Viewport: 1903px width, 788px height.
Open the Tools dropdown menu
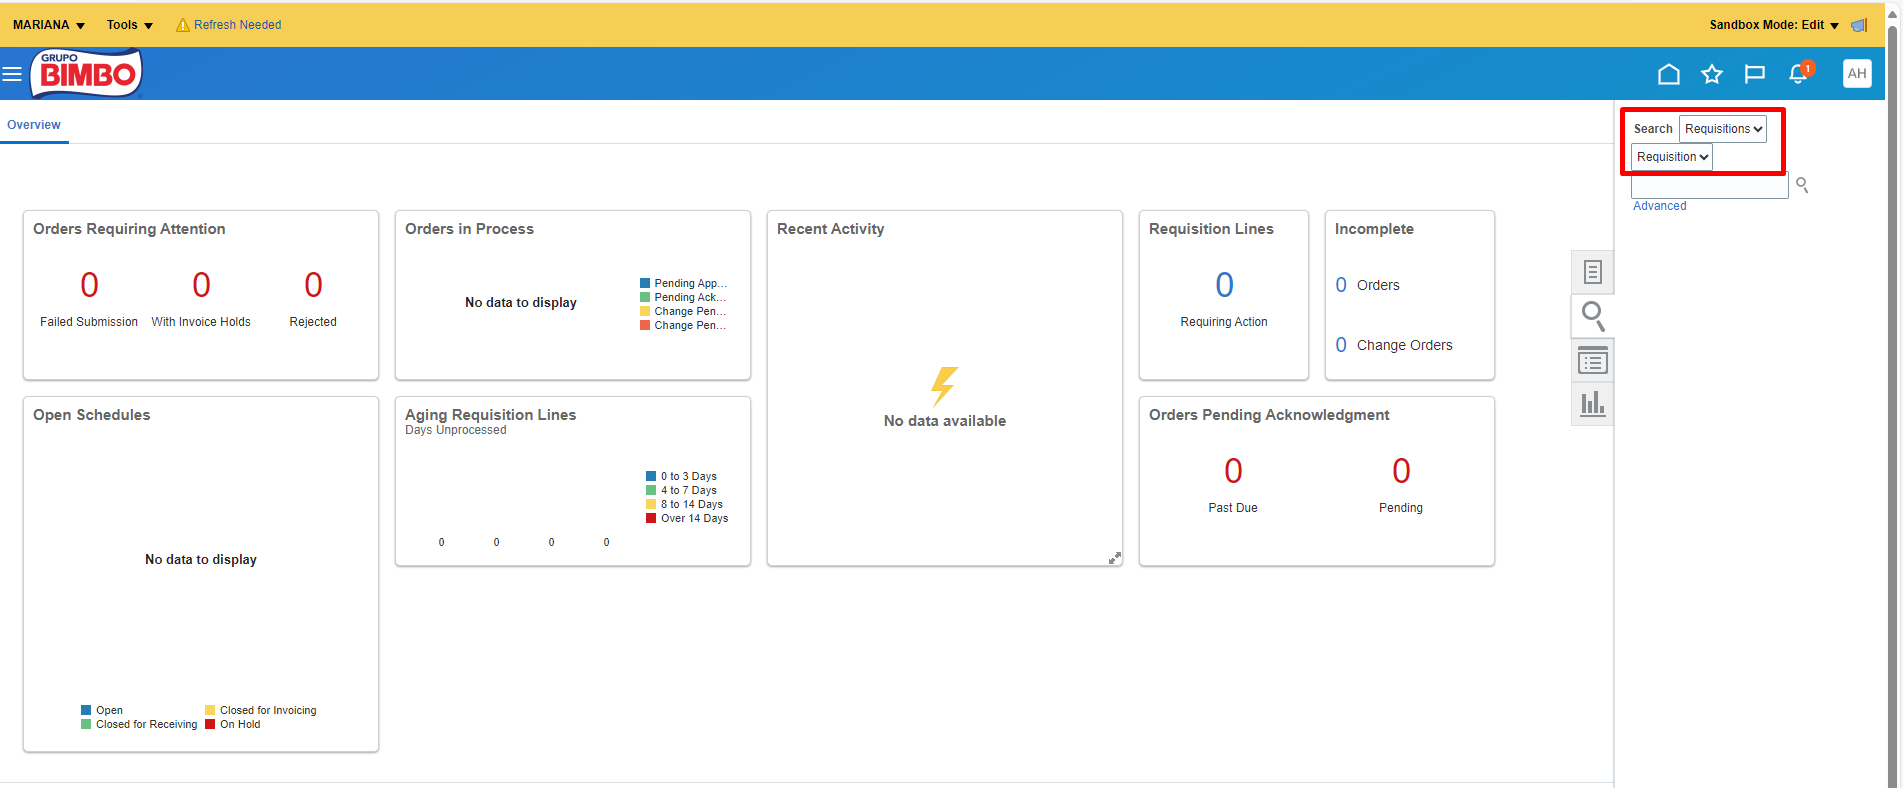tap(130, 25)
